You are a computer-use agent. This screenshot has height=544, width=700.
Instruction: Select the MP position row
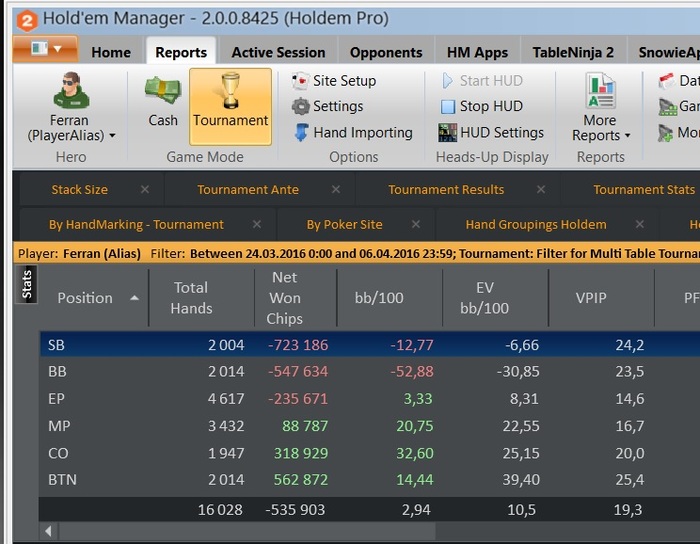pyautogui.click(x=370, y=425)
